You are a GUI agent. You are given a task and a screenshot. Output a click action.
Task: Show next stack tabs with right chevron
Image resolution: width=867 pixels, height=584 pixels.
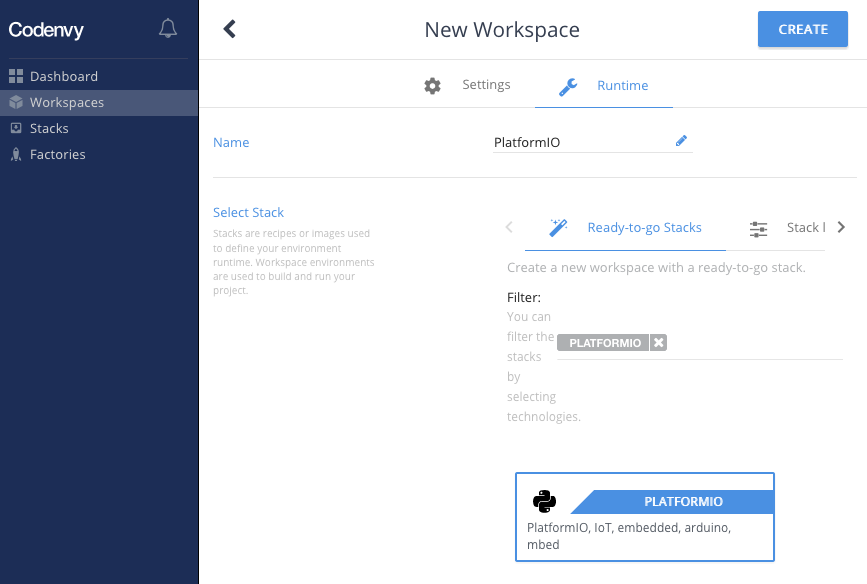click(x=841, y=227)
